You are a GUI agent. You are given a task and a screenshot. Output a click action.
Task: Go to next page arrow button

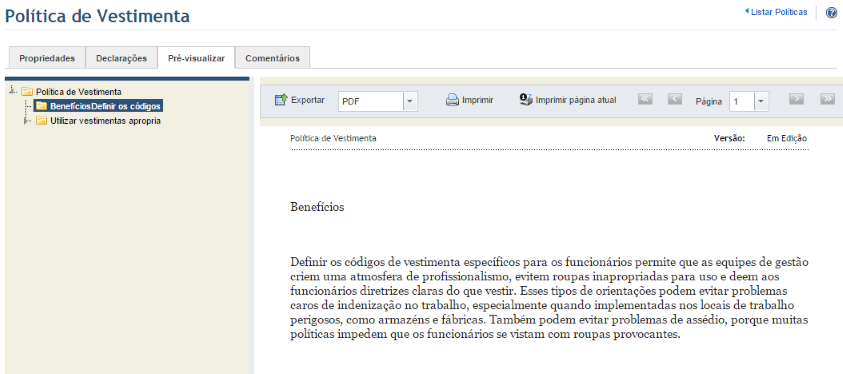796,98
